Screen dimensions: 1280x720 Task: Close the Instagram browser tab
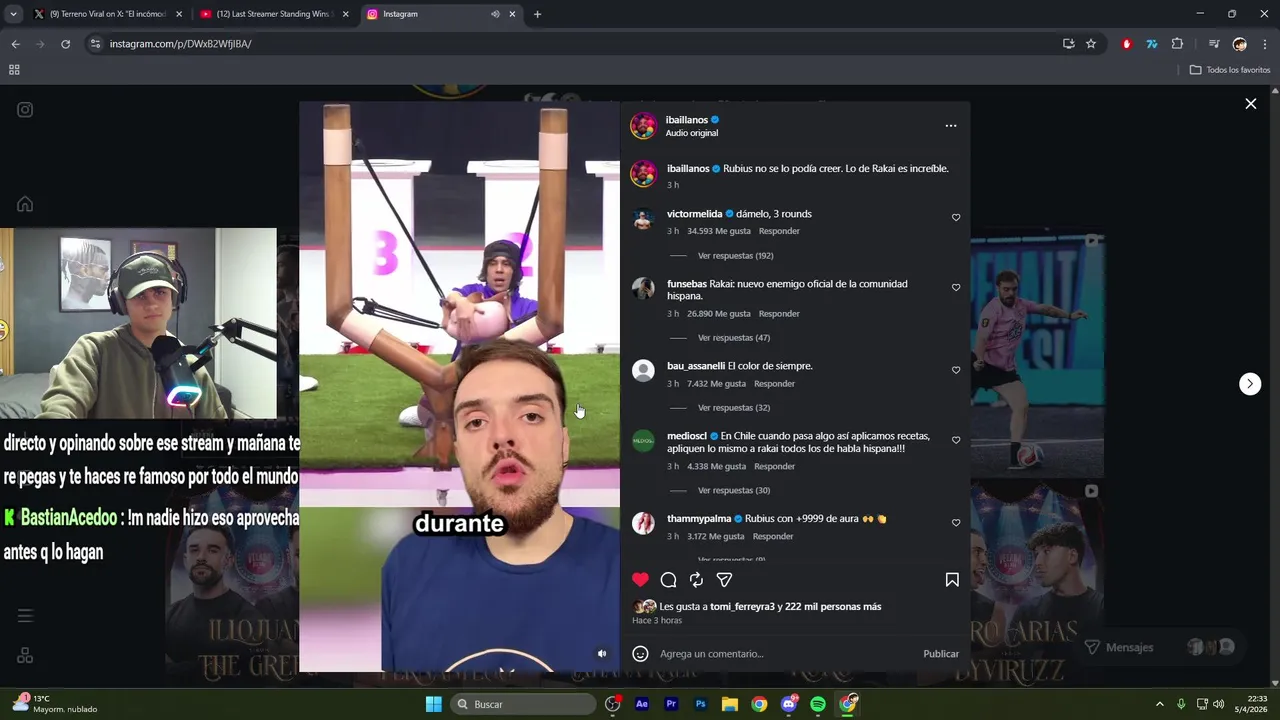click(513, 14)
